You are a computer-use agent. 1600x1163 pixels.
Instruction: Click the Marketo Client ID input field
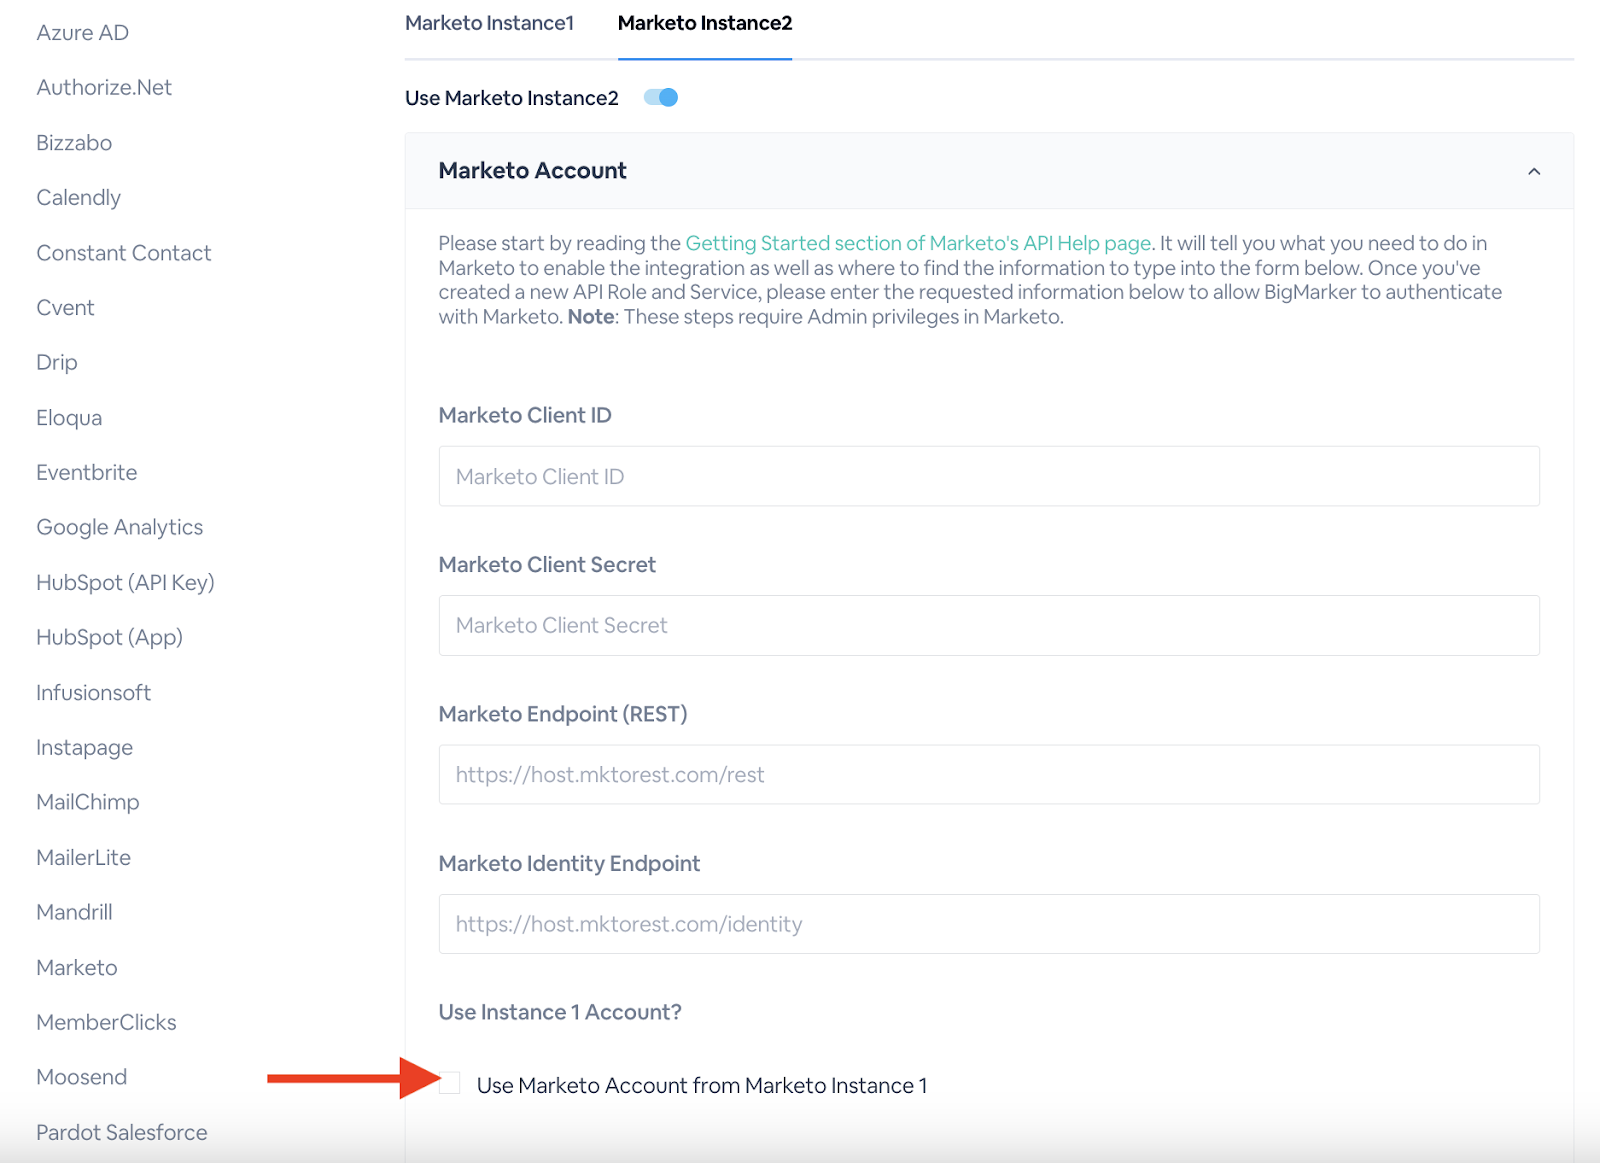pos(989,476)
